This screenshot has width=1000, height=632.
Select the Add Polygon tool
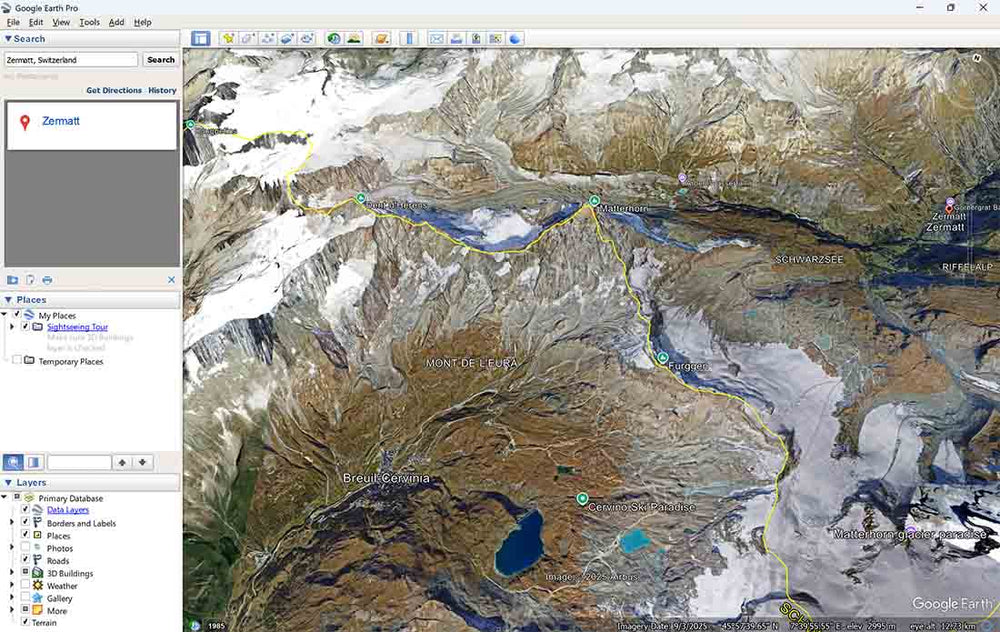click(x=247, y=38)
